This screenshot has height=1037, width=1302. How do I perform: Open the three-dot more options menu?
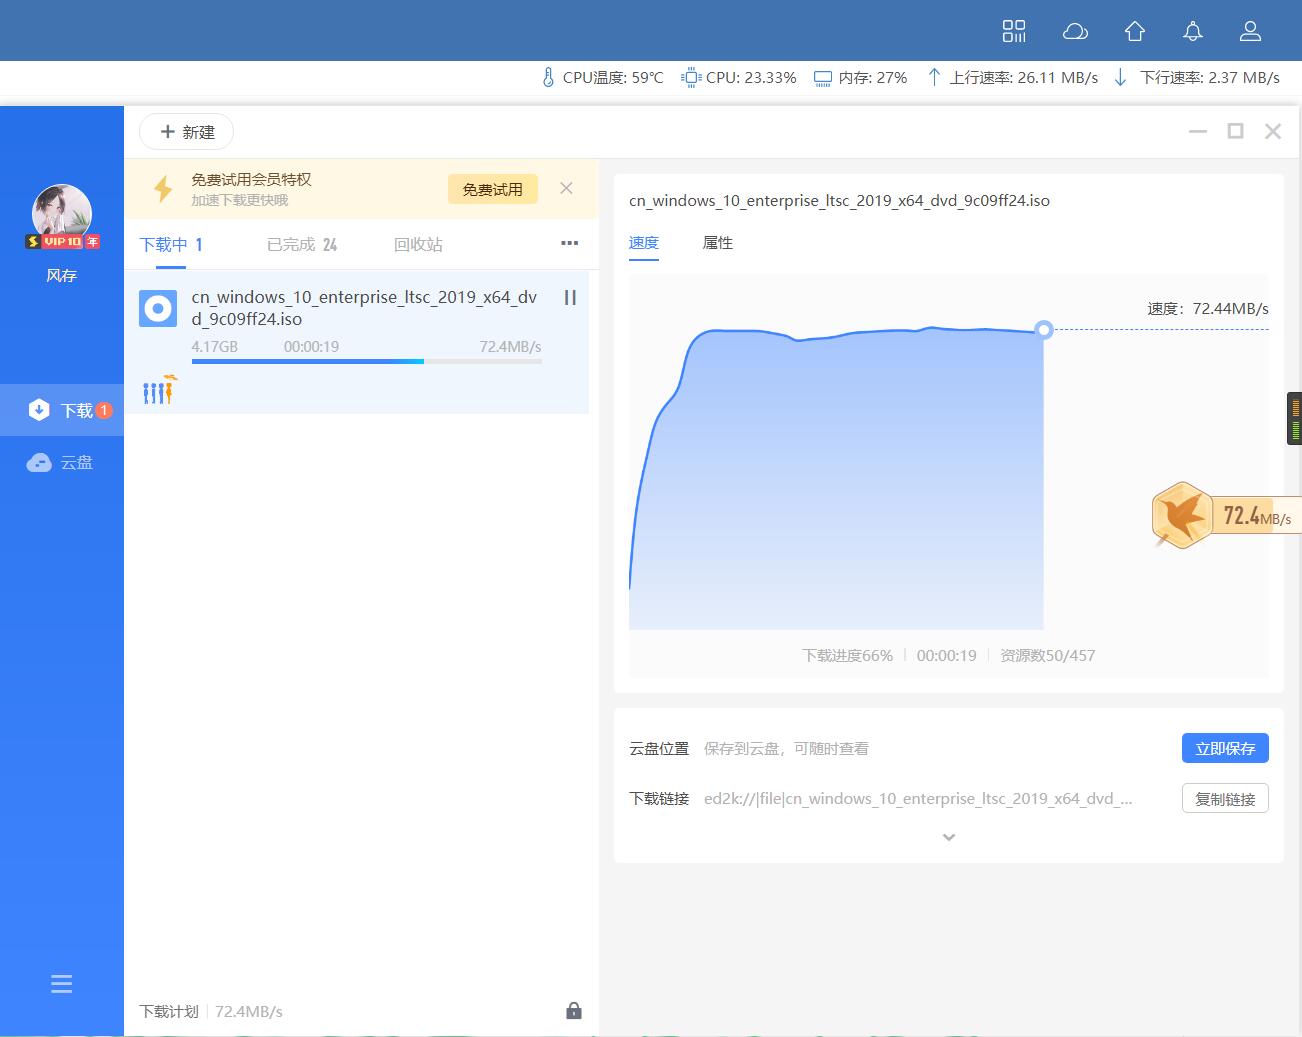point(569,243)
